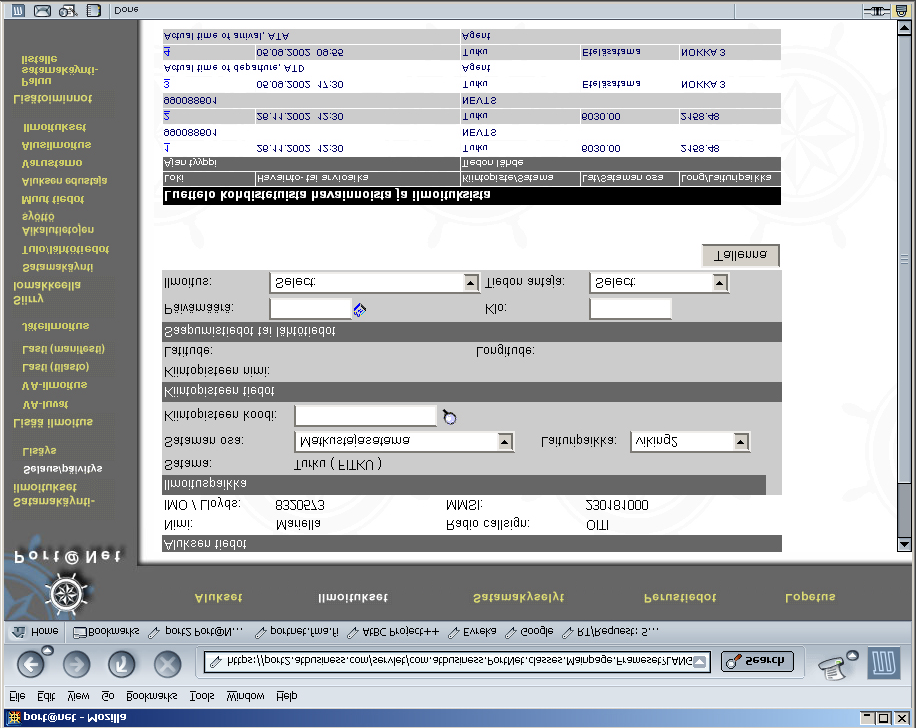Focus the Päivämäärä date input field
Screen dimensions: 916x728
(310, 308)
